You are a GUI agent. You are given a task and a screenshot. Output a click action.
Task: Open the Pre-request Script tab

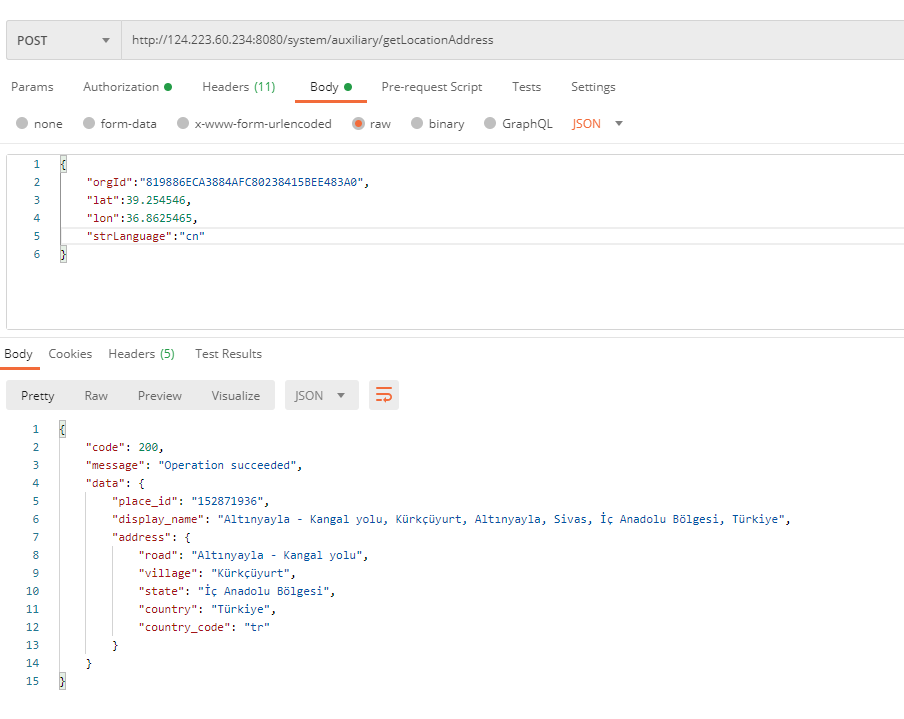point(431,87)
